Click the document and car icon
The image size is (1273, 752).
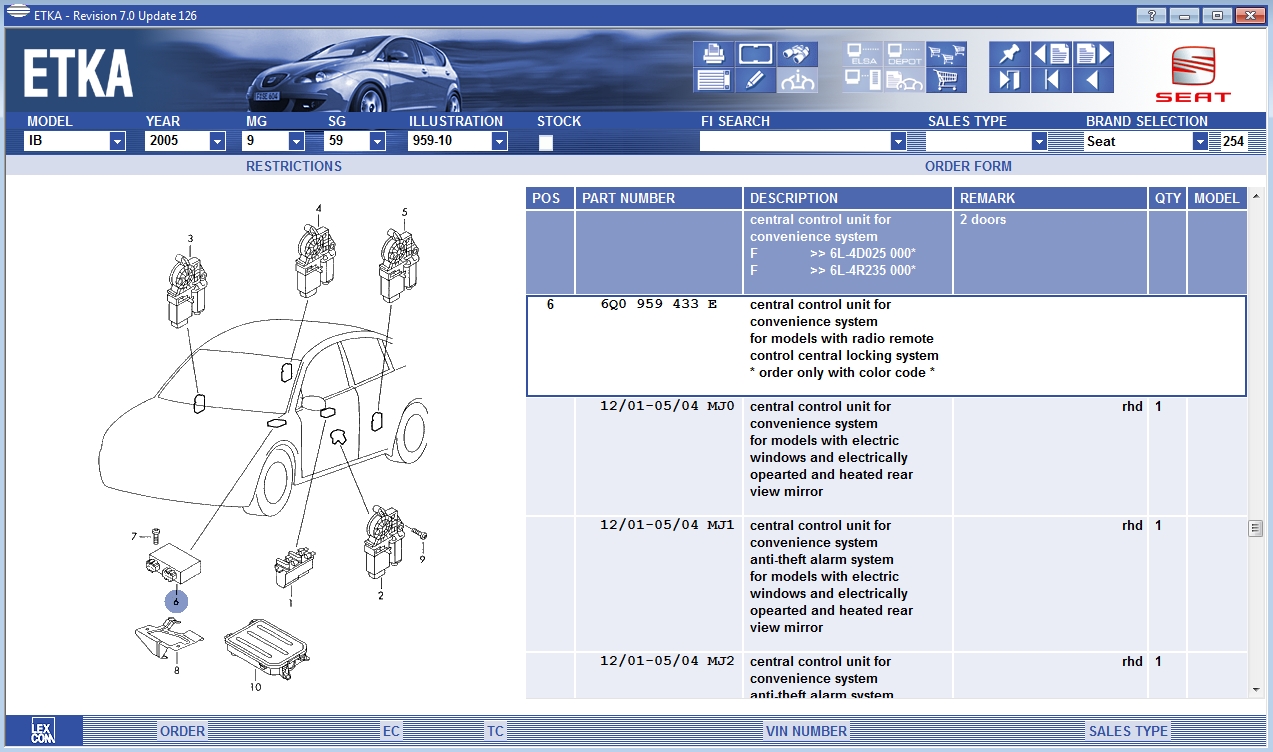904,80
